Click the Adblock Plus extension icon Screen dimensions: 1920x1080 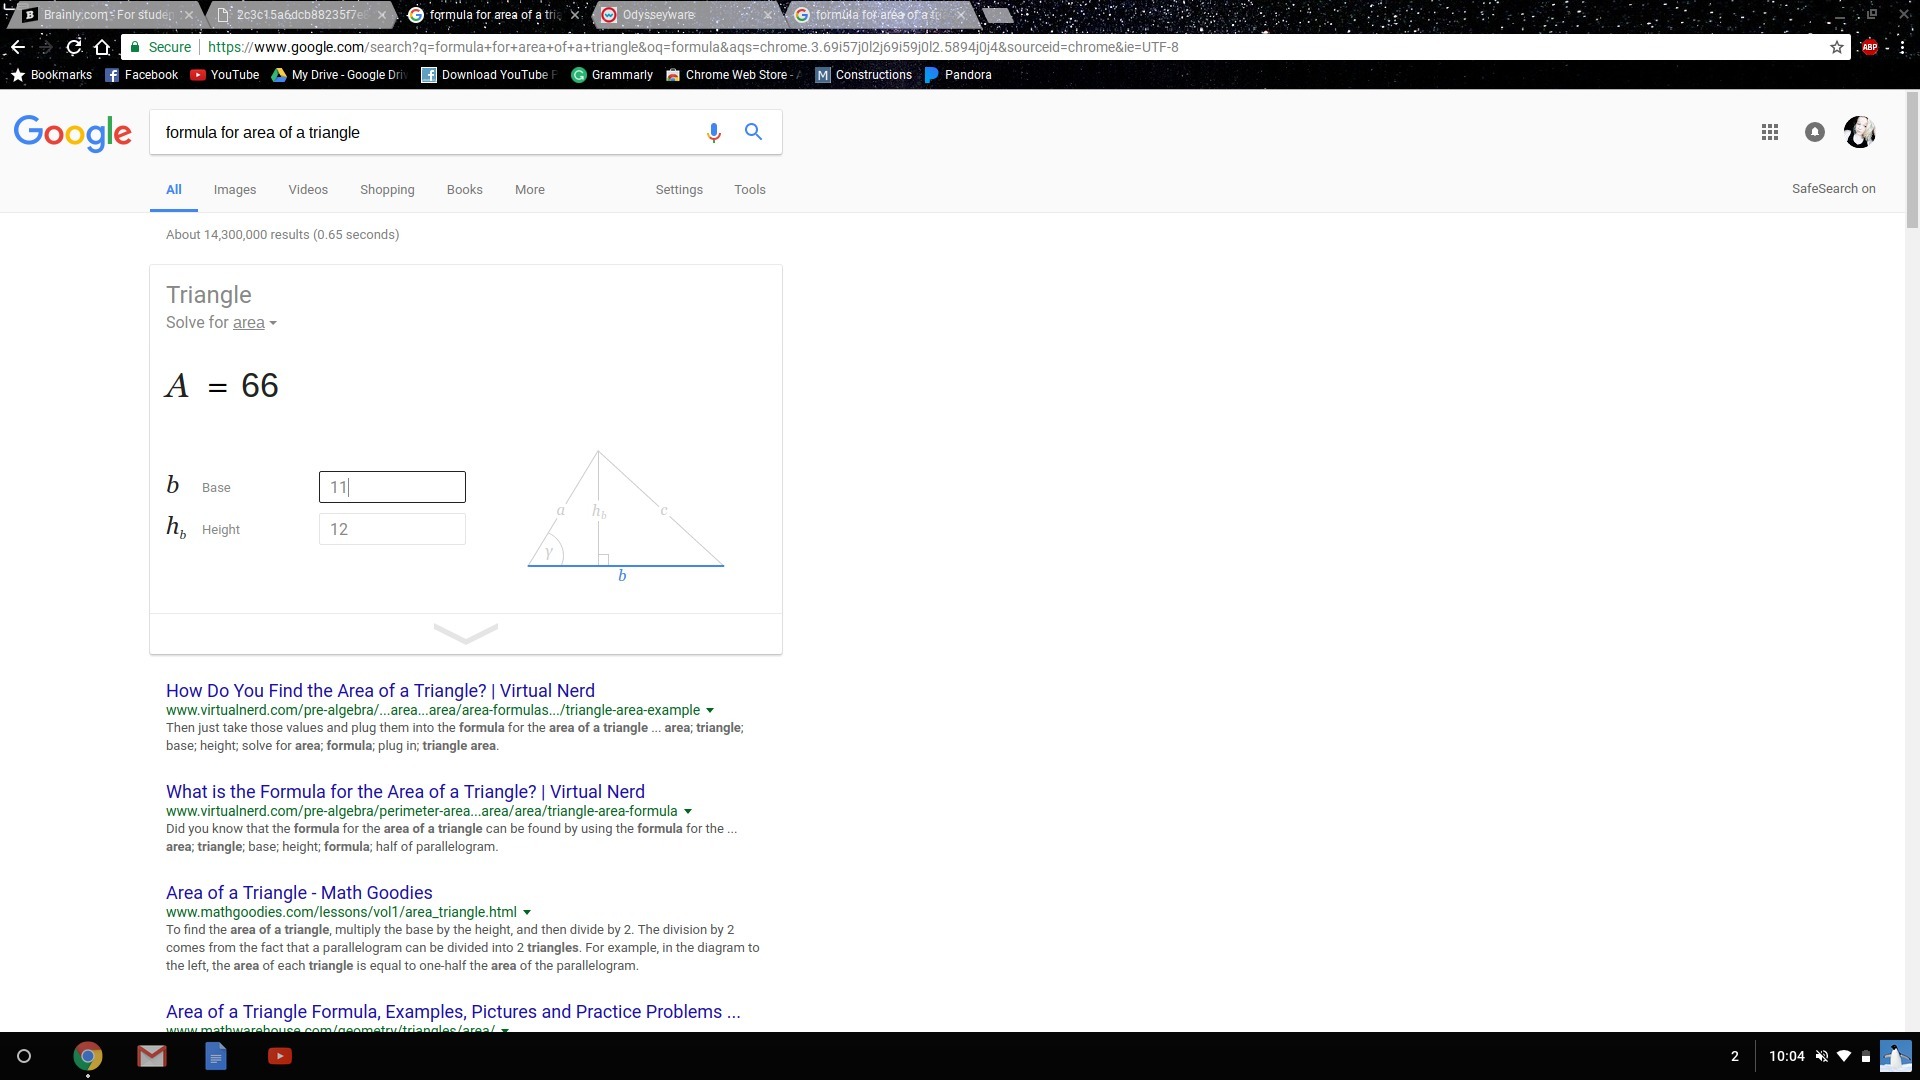(x=1869, y=47)
